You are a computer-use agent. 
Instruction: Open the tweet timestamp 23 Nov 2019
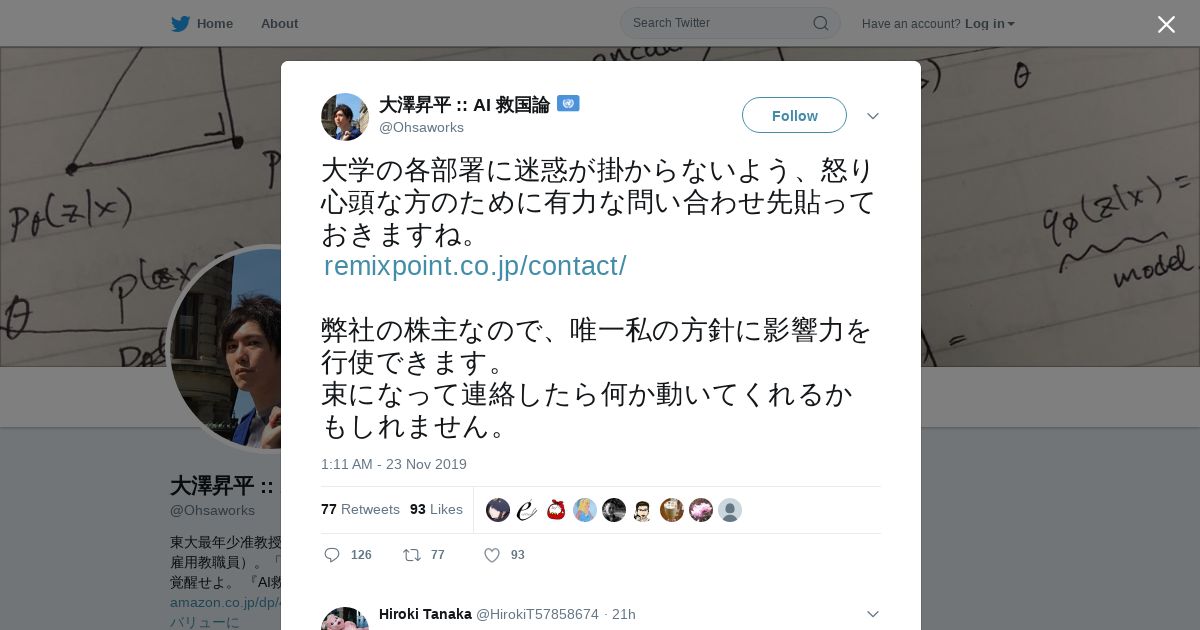(394, 464)
